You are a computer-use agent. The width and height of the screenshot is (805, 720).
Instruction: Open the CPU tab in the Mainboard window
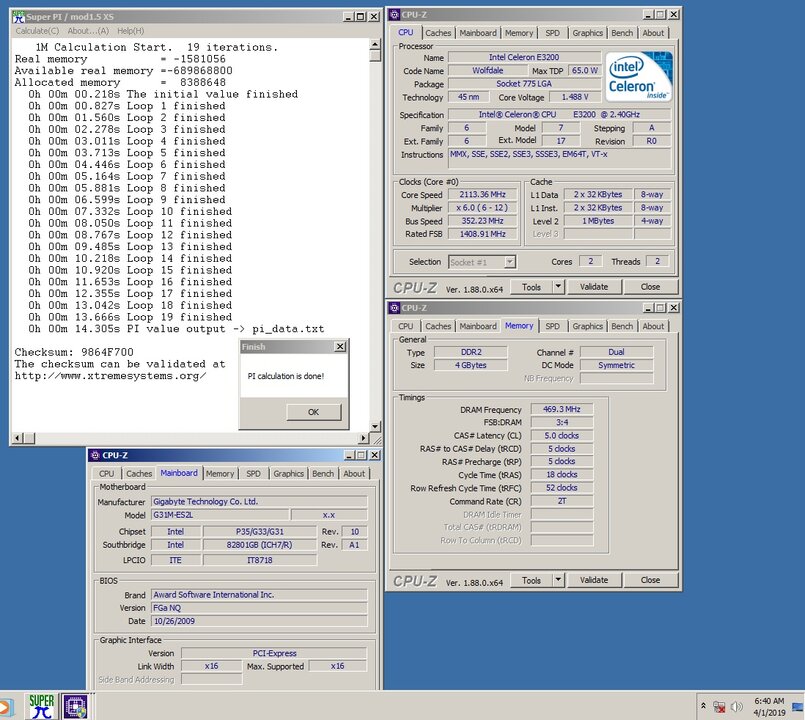[x=106, y=473]
